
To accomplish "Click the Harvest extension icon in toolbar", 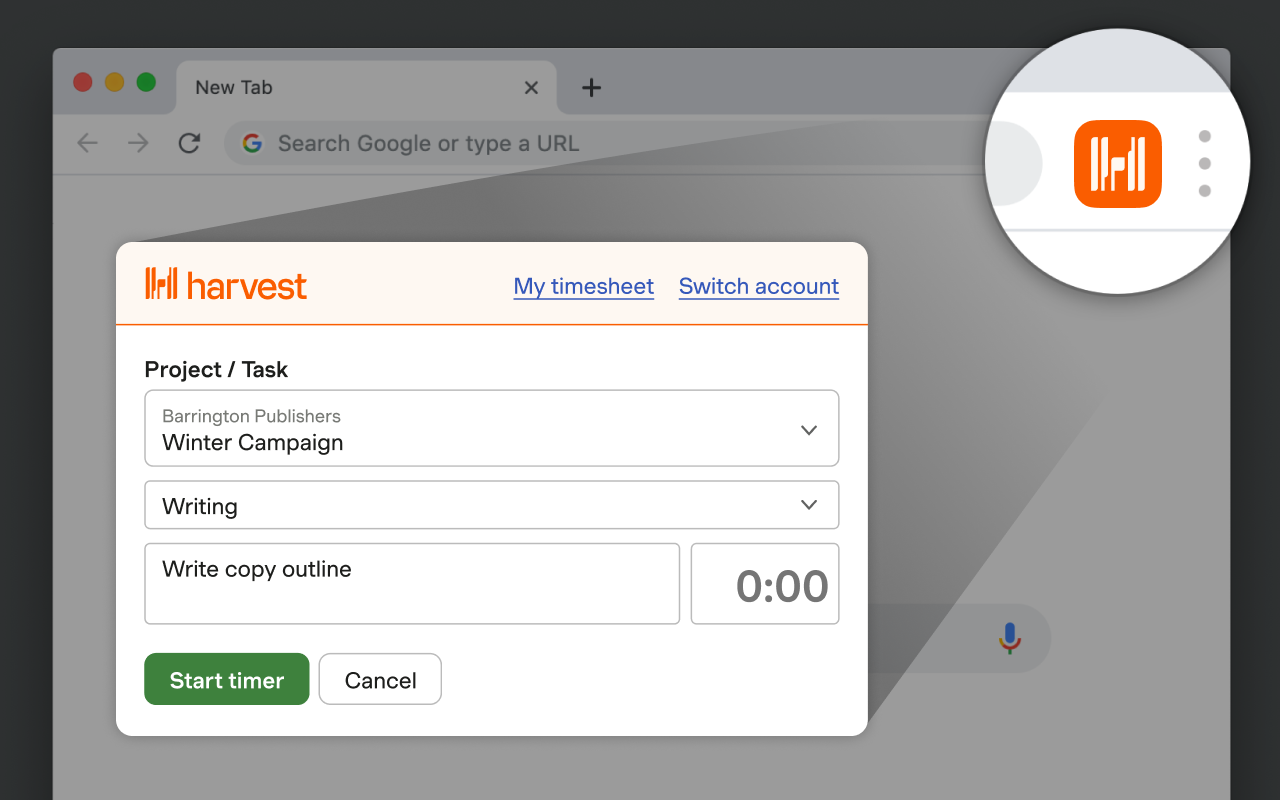I will 1117,164.
